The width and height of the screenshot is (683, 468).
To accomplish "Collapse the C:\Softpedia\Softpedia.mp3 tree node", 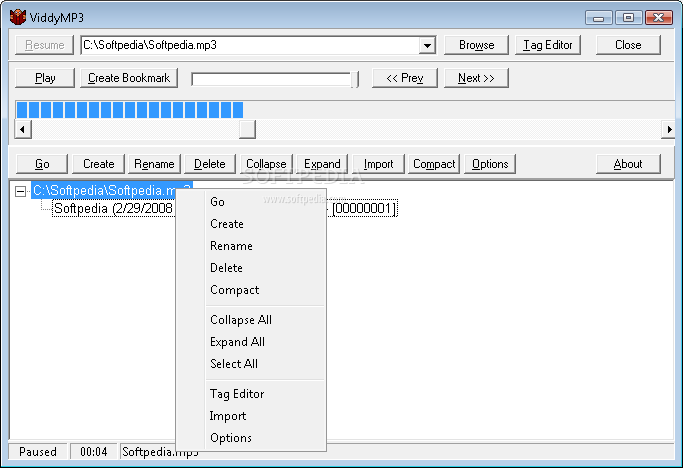I will click(x=20, y=191).
